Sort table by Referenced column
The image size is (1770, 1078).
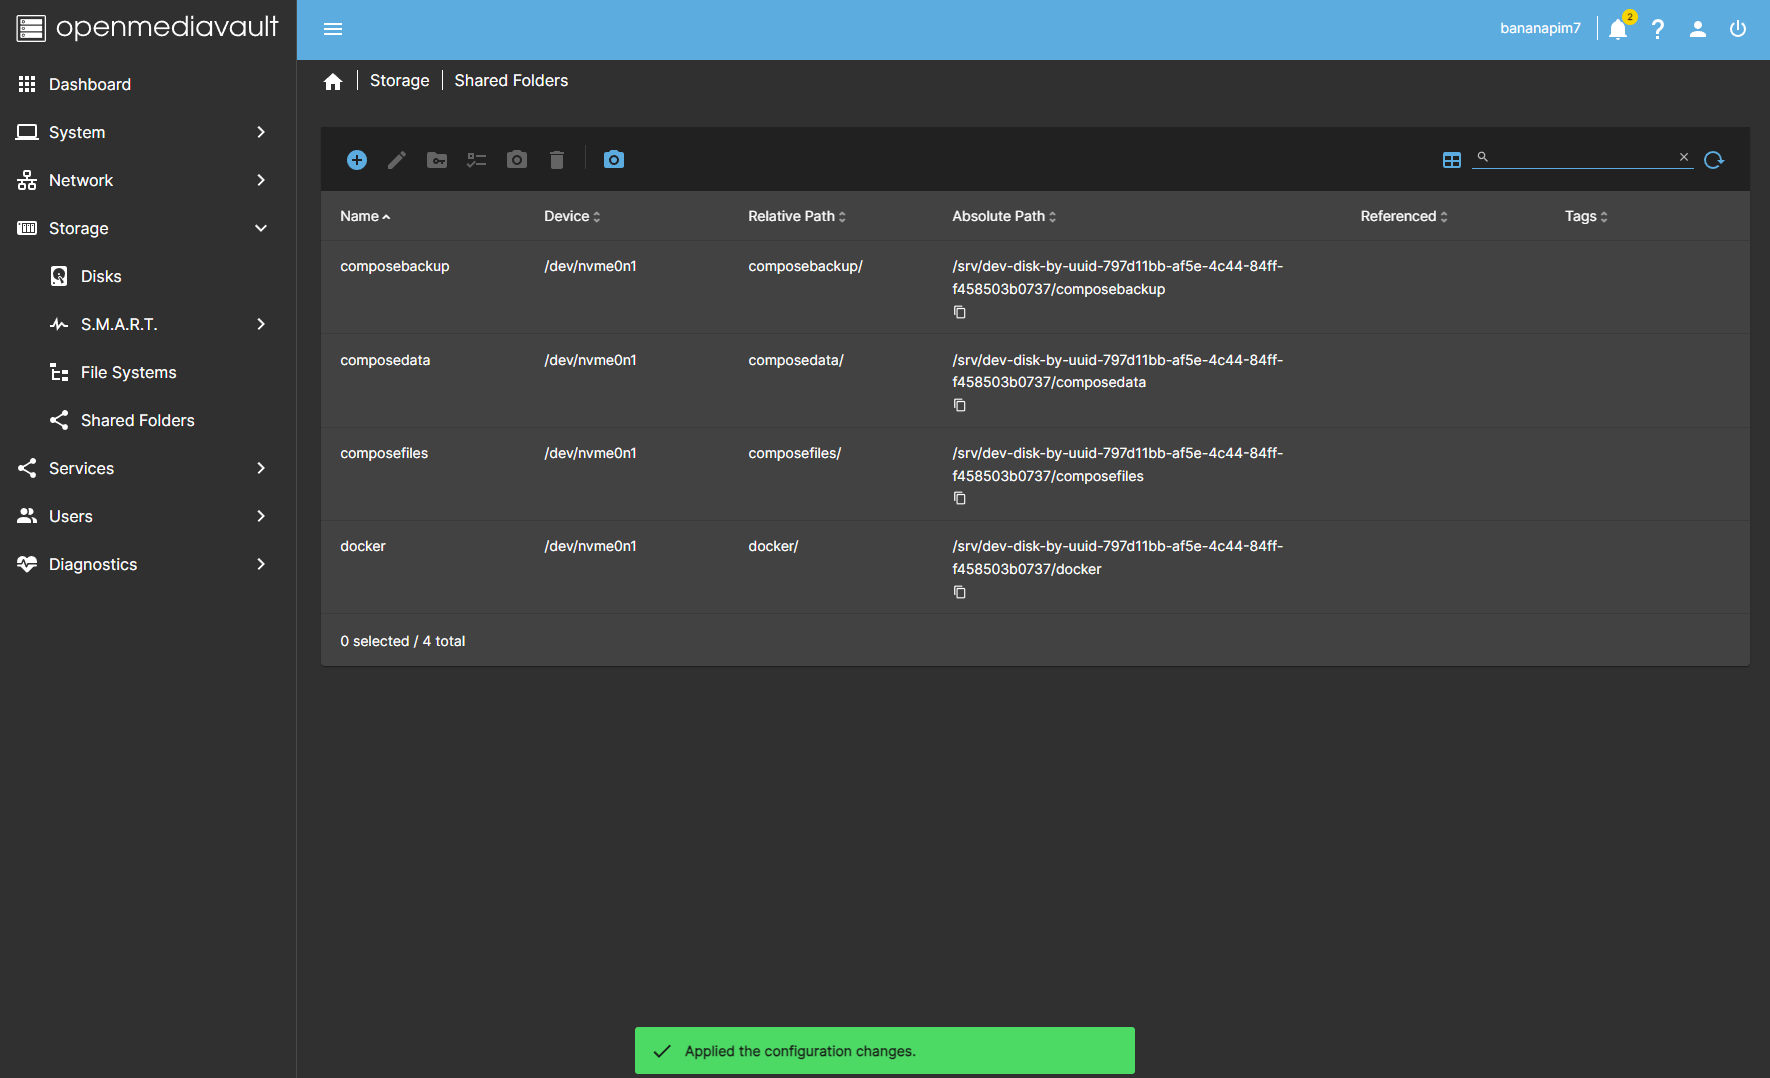(x=1404, y=216)
